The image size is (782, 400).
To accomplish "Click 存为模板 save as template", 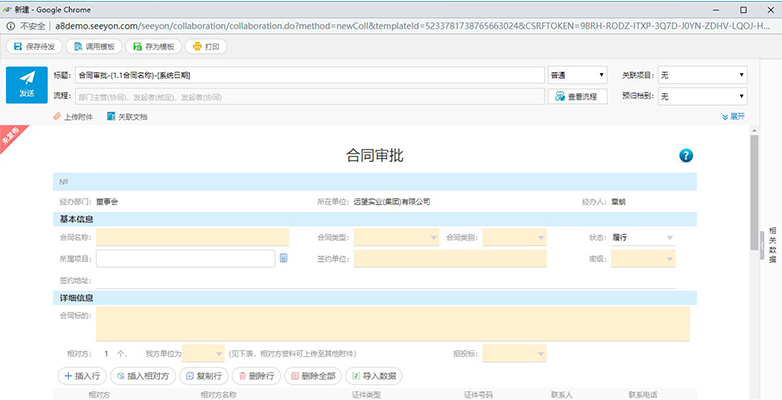I will pyautogui.click(x=153, y=46).
